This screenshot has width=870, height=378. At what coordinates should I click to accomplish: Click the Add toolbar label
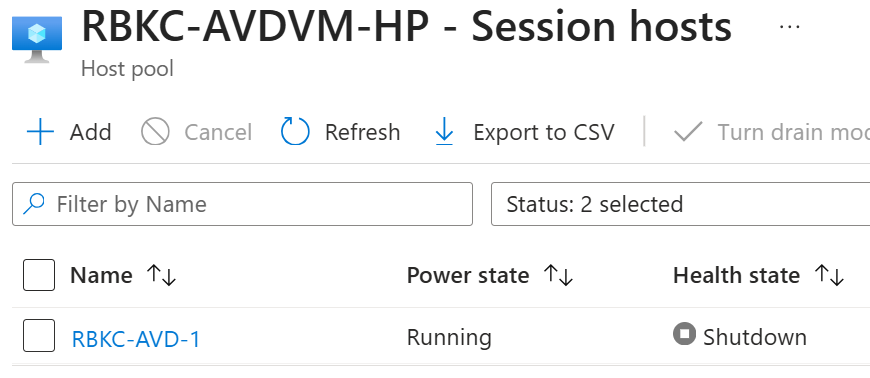(x=90, y=132)
